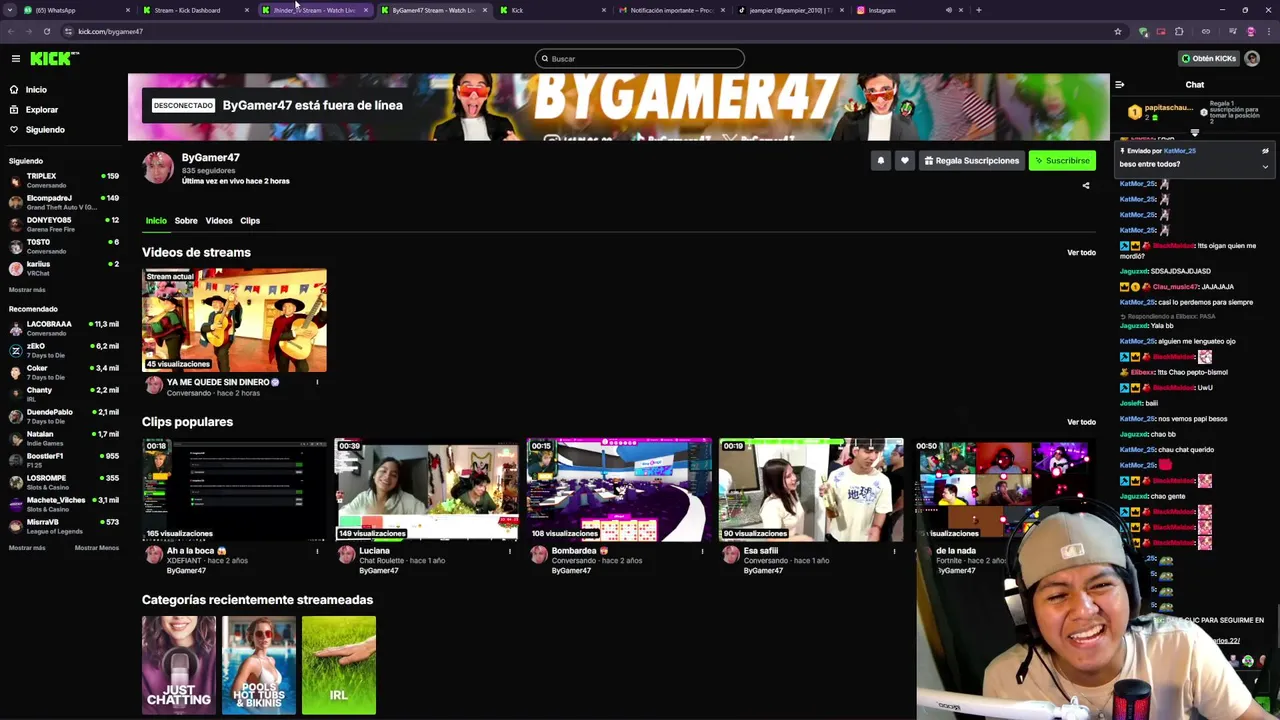1280x720 pixels.
Task: Click the share icon under Suscribirse
Action: click(1086, 185)
